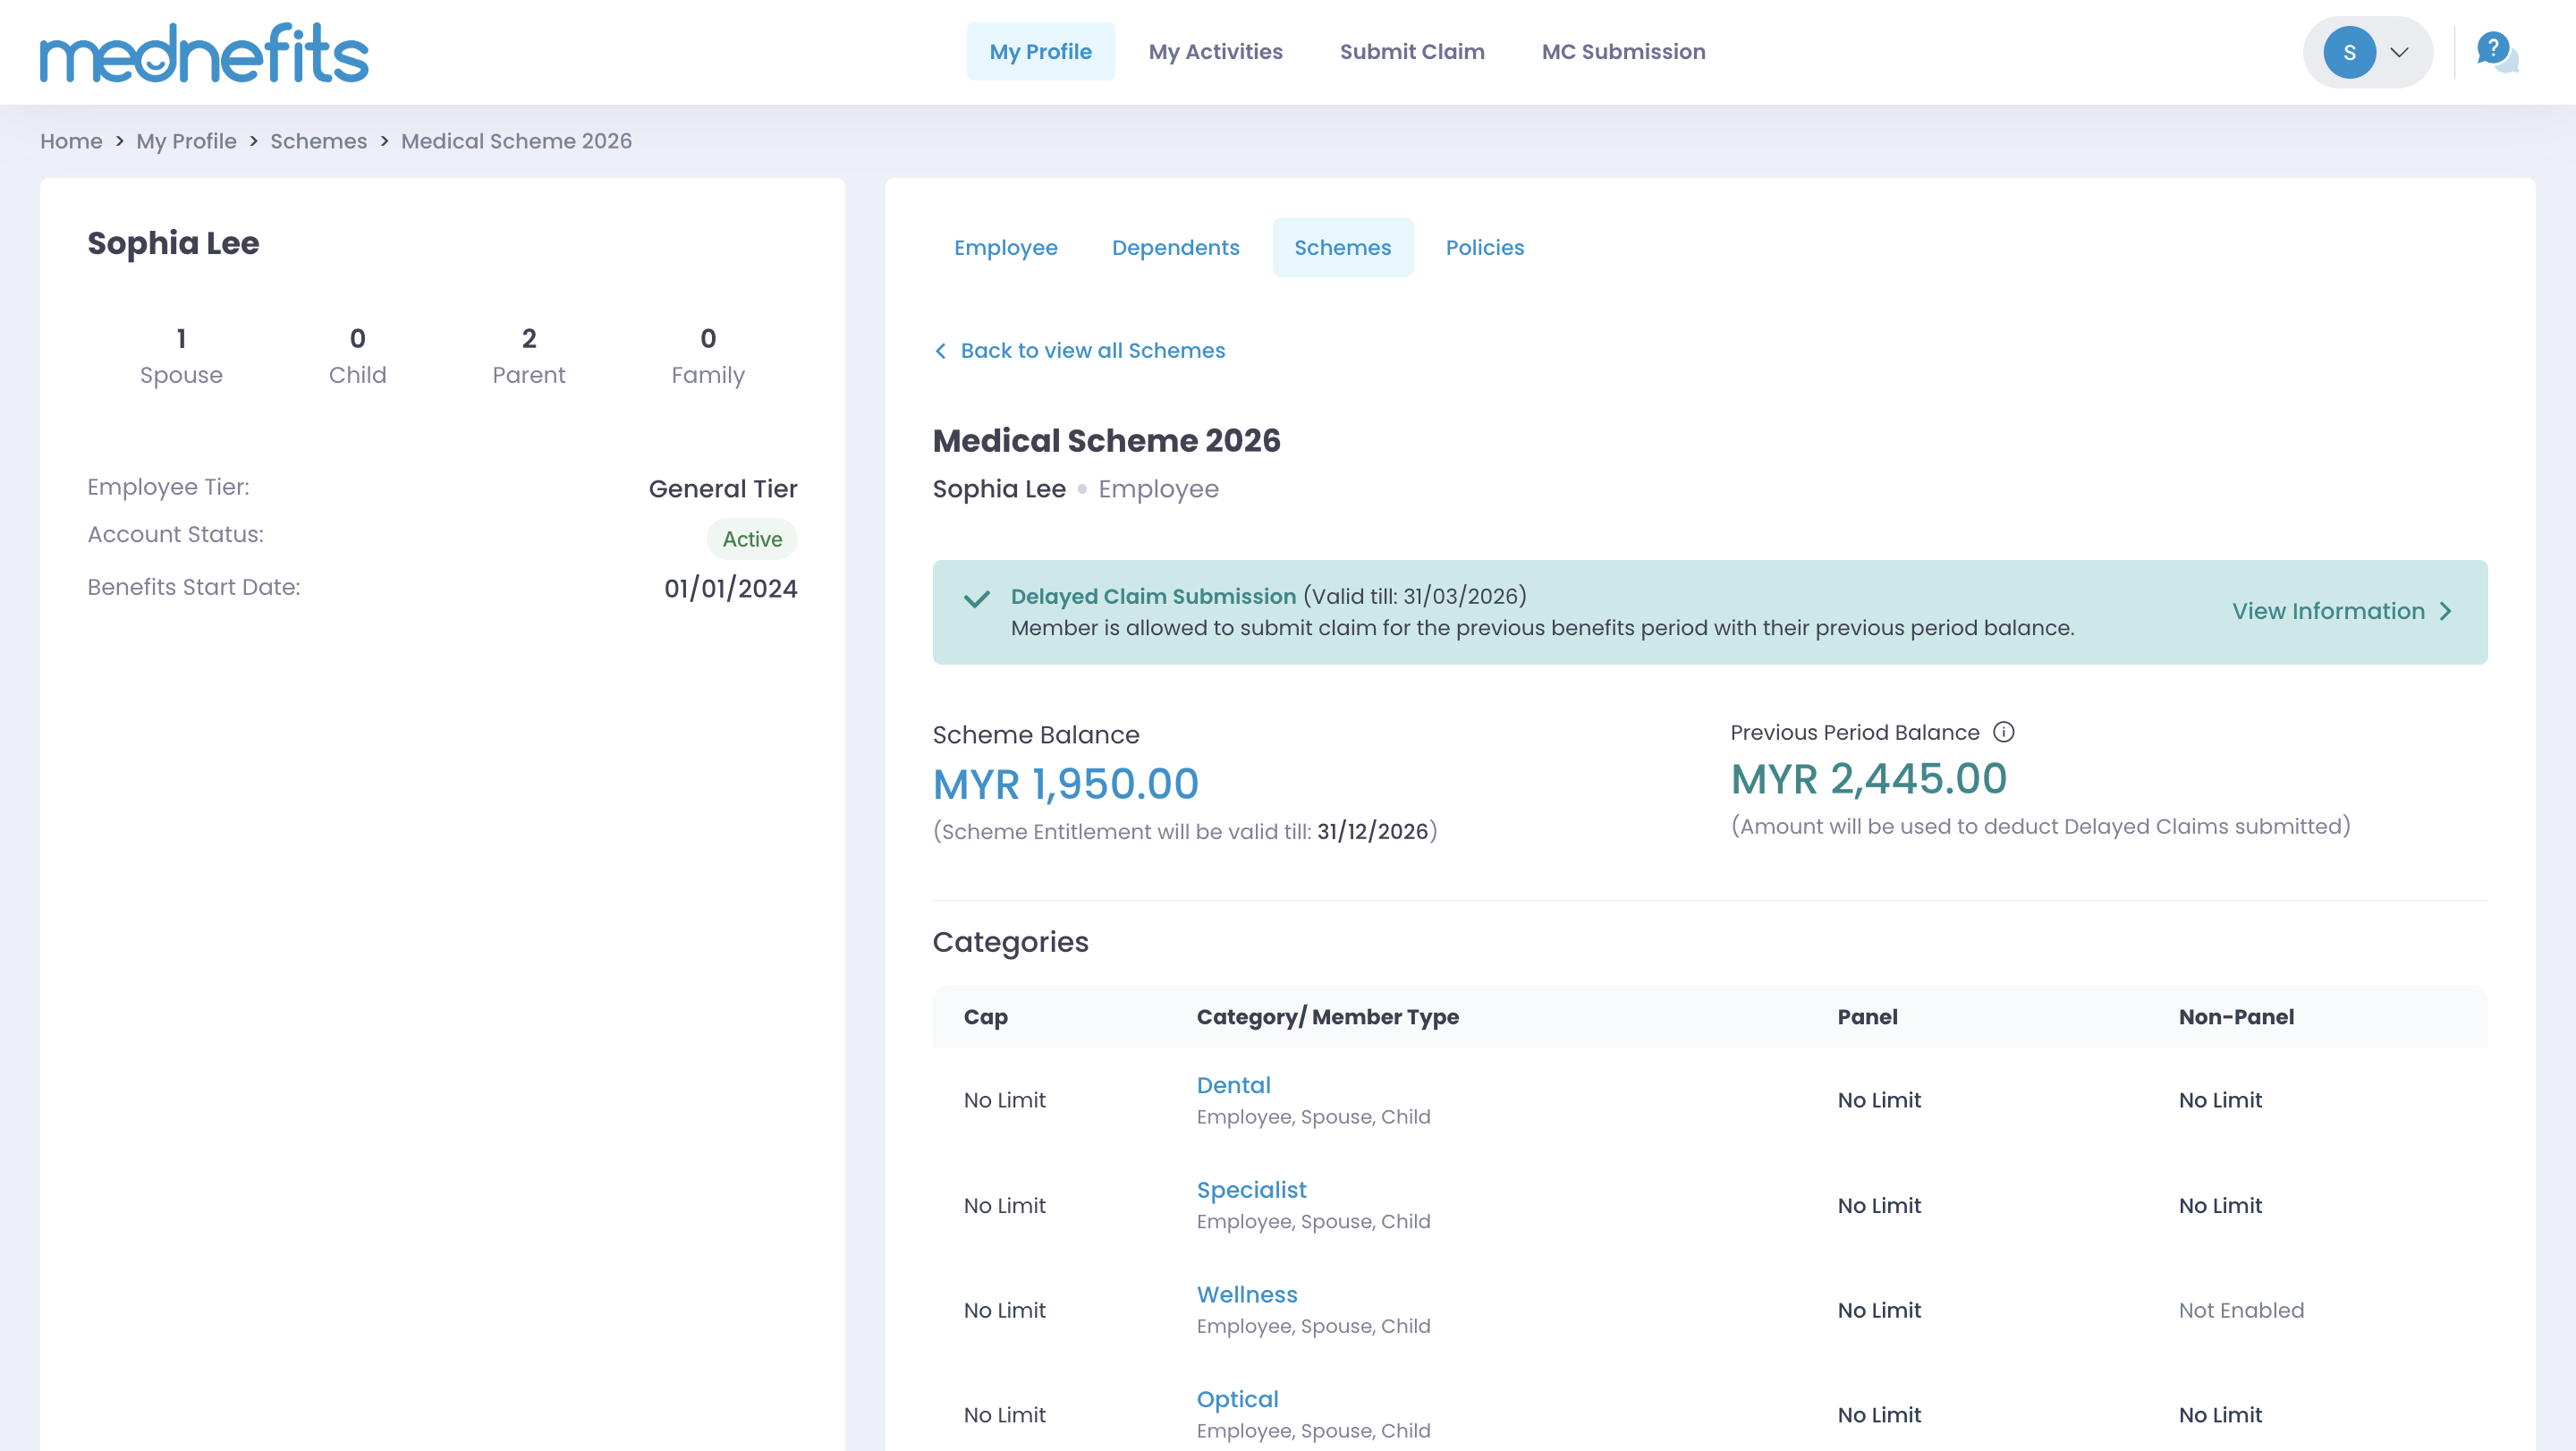
Task: Select the Employee tab
Action: 1005,248
